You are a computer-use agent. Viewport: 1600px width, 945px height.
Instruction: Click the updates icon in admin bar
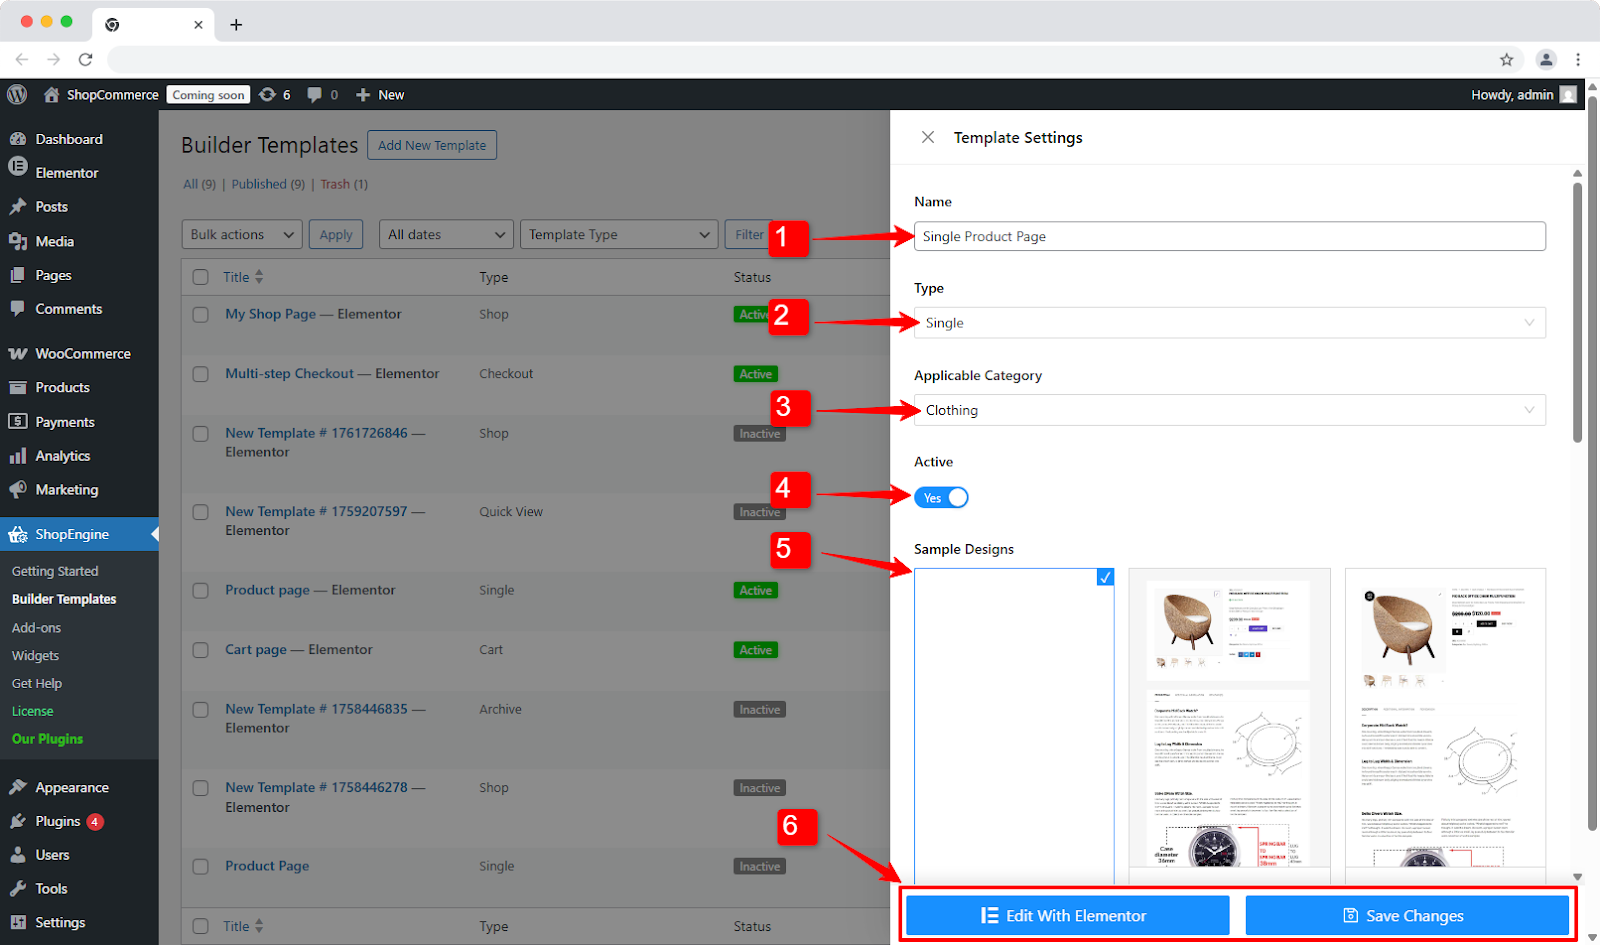click(267, 95)
